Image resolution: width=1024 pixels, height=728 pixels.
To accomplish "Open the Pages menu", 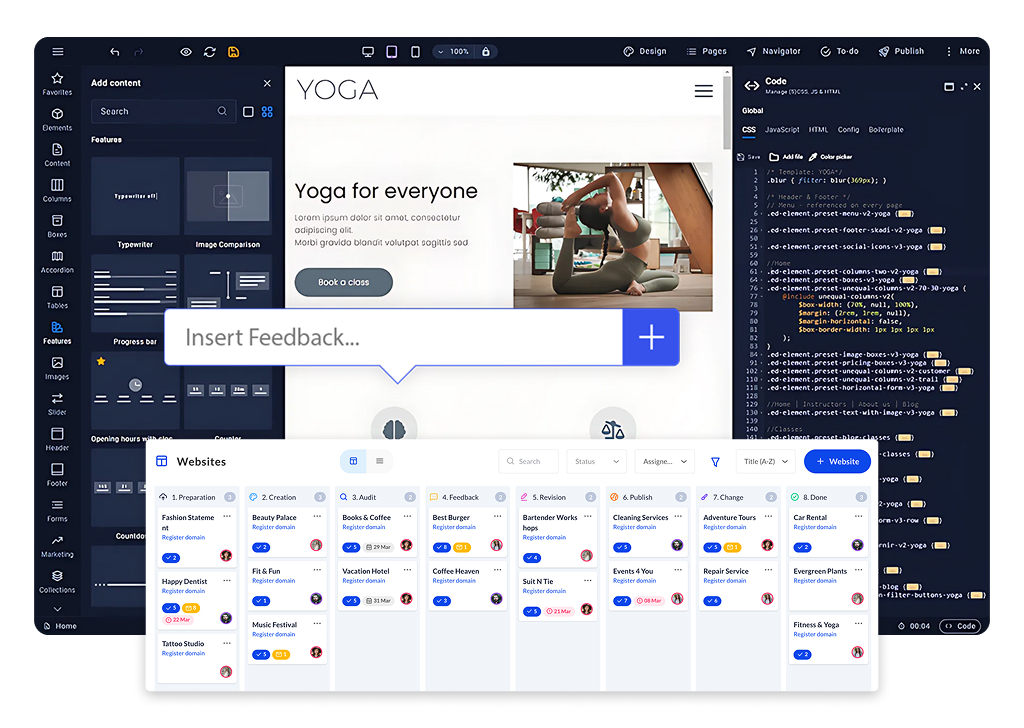I will point(707,51).
